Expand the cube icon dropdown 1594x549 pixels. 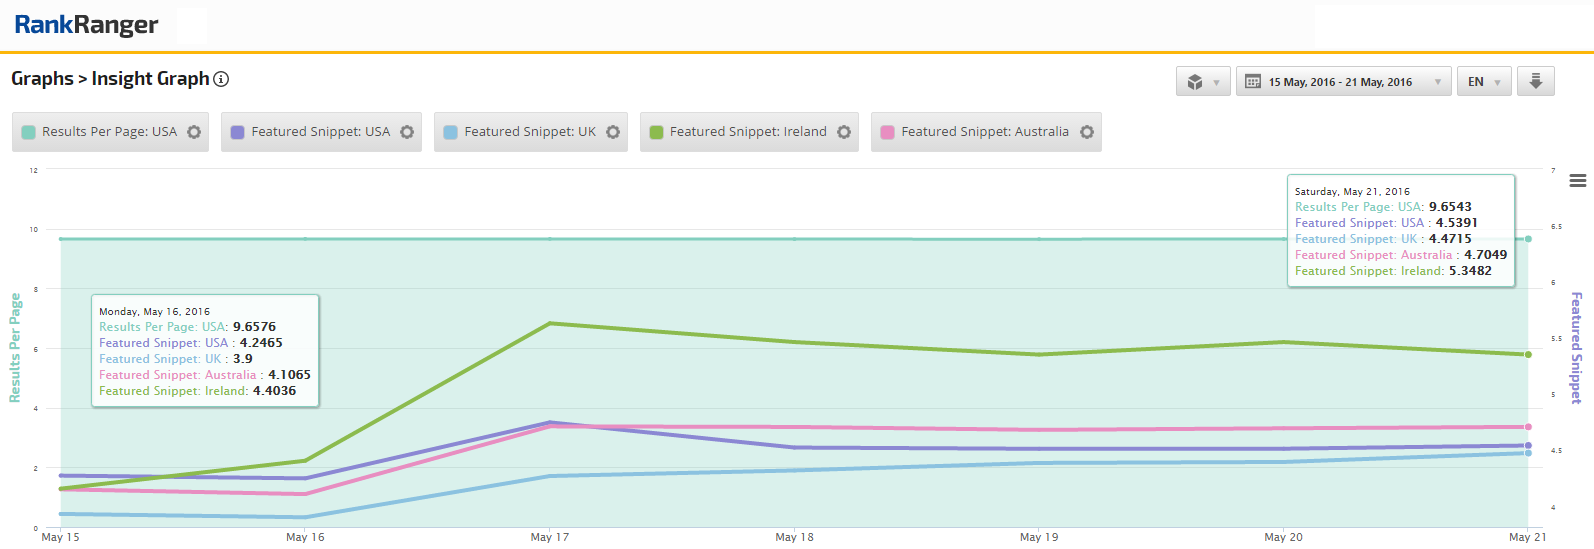point(1202,82)
